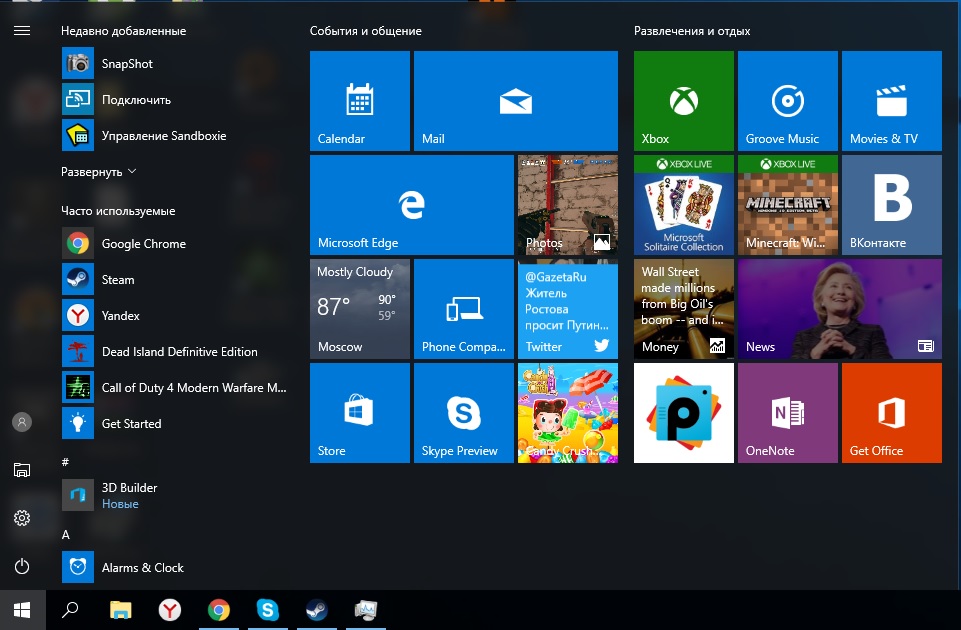Viewport: 961px width, 630px height.
Task: Open the OneNote tile
Action: [788, 413]
